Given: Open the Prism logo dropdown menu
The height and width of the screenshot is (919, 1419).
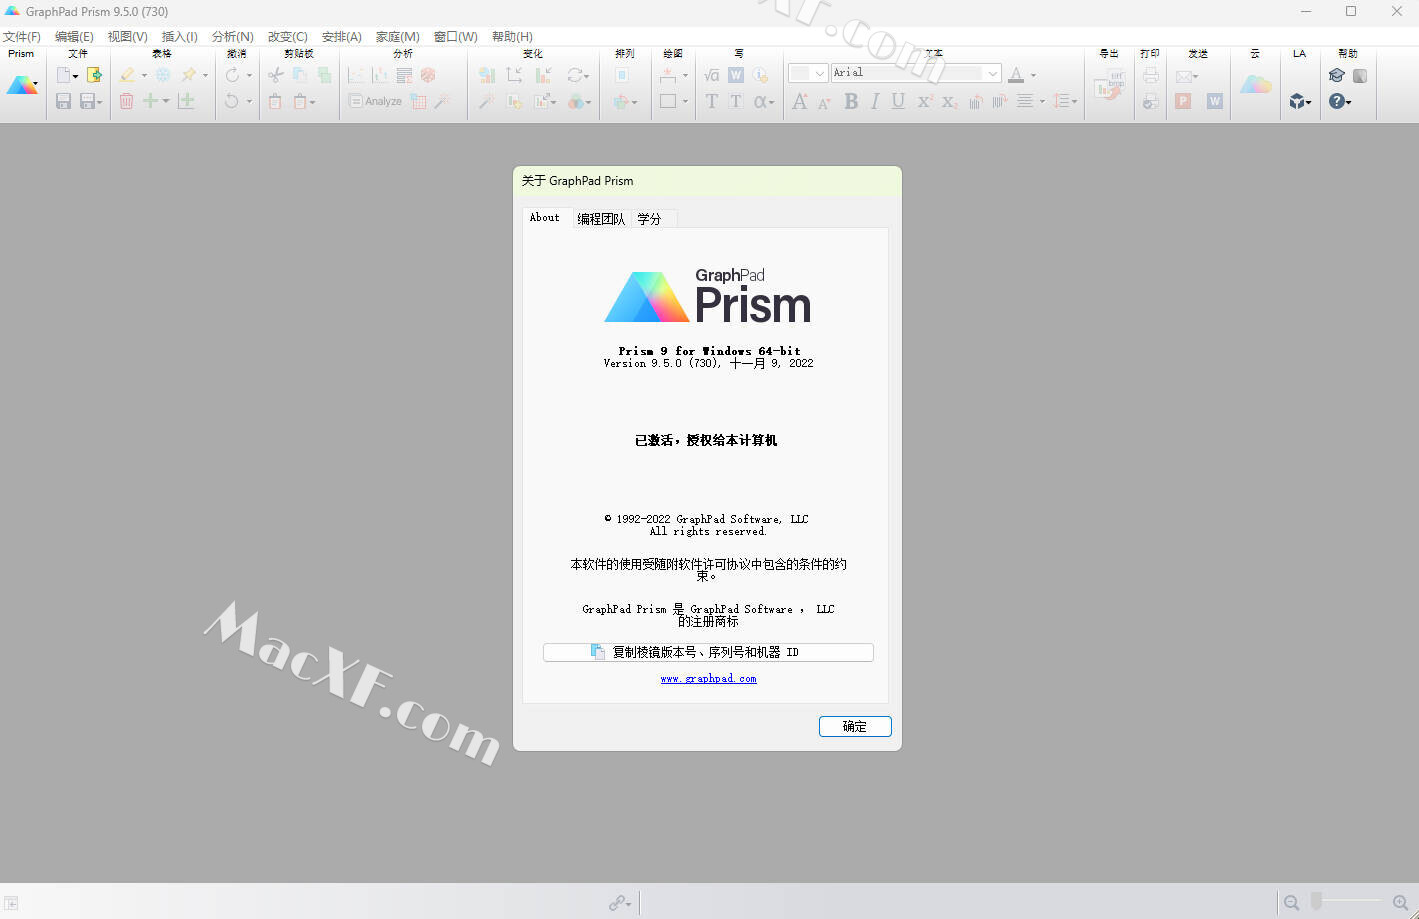Looking at the screenshot, I should (22, 86).
